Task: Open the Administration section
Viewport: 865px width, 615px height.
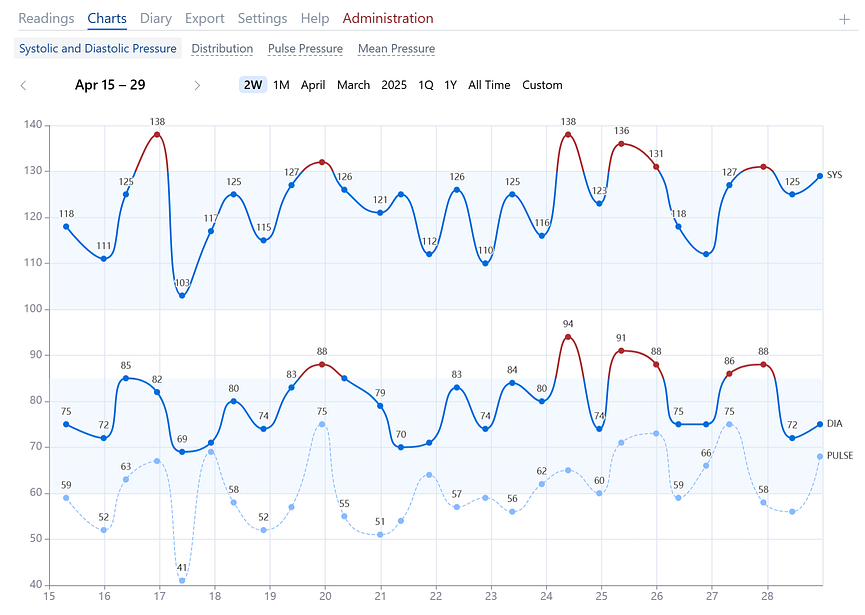Action: click(388, 18)
